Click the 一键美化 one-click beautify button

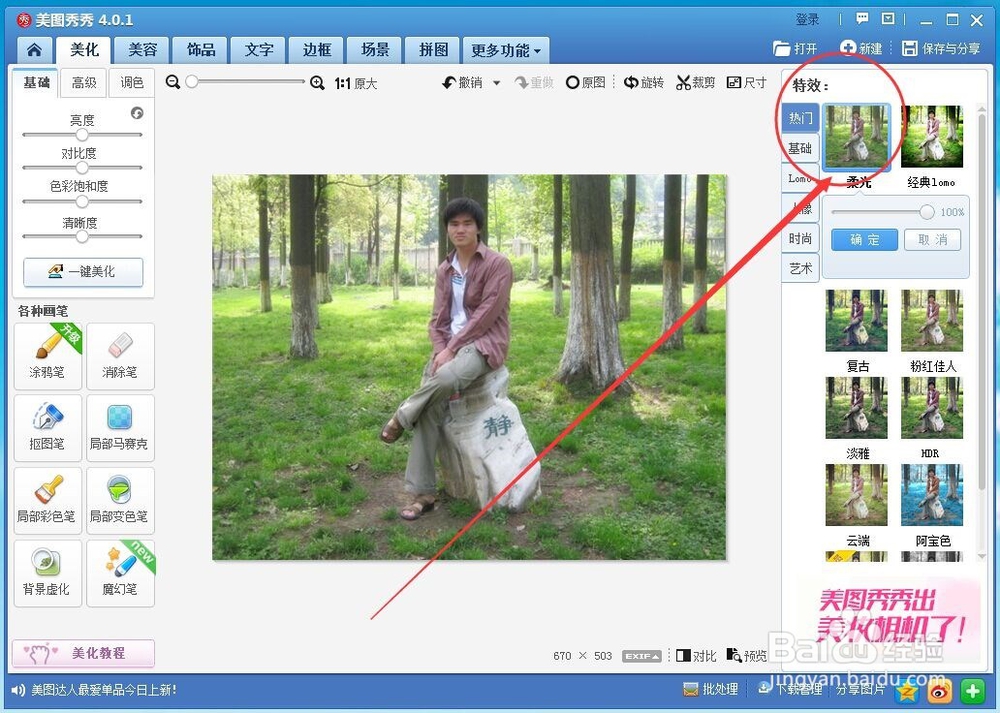[x=83, y=272]
